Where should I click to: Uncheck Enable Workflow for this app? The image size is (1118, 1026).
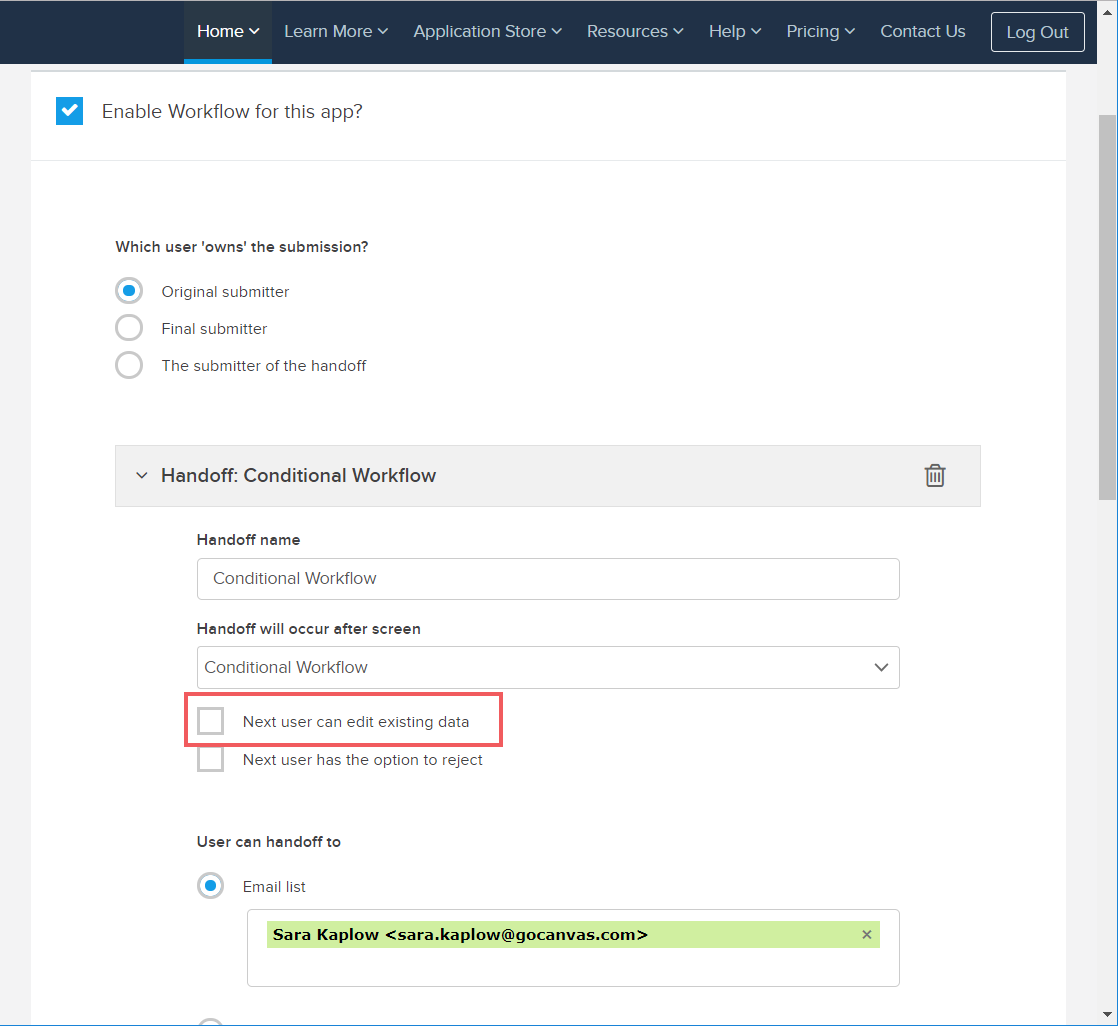[69, 111]
